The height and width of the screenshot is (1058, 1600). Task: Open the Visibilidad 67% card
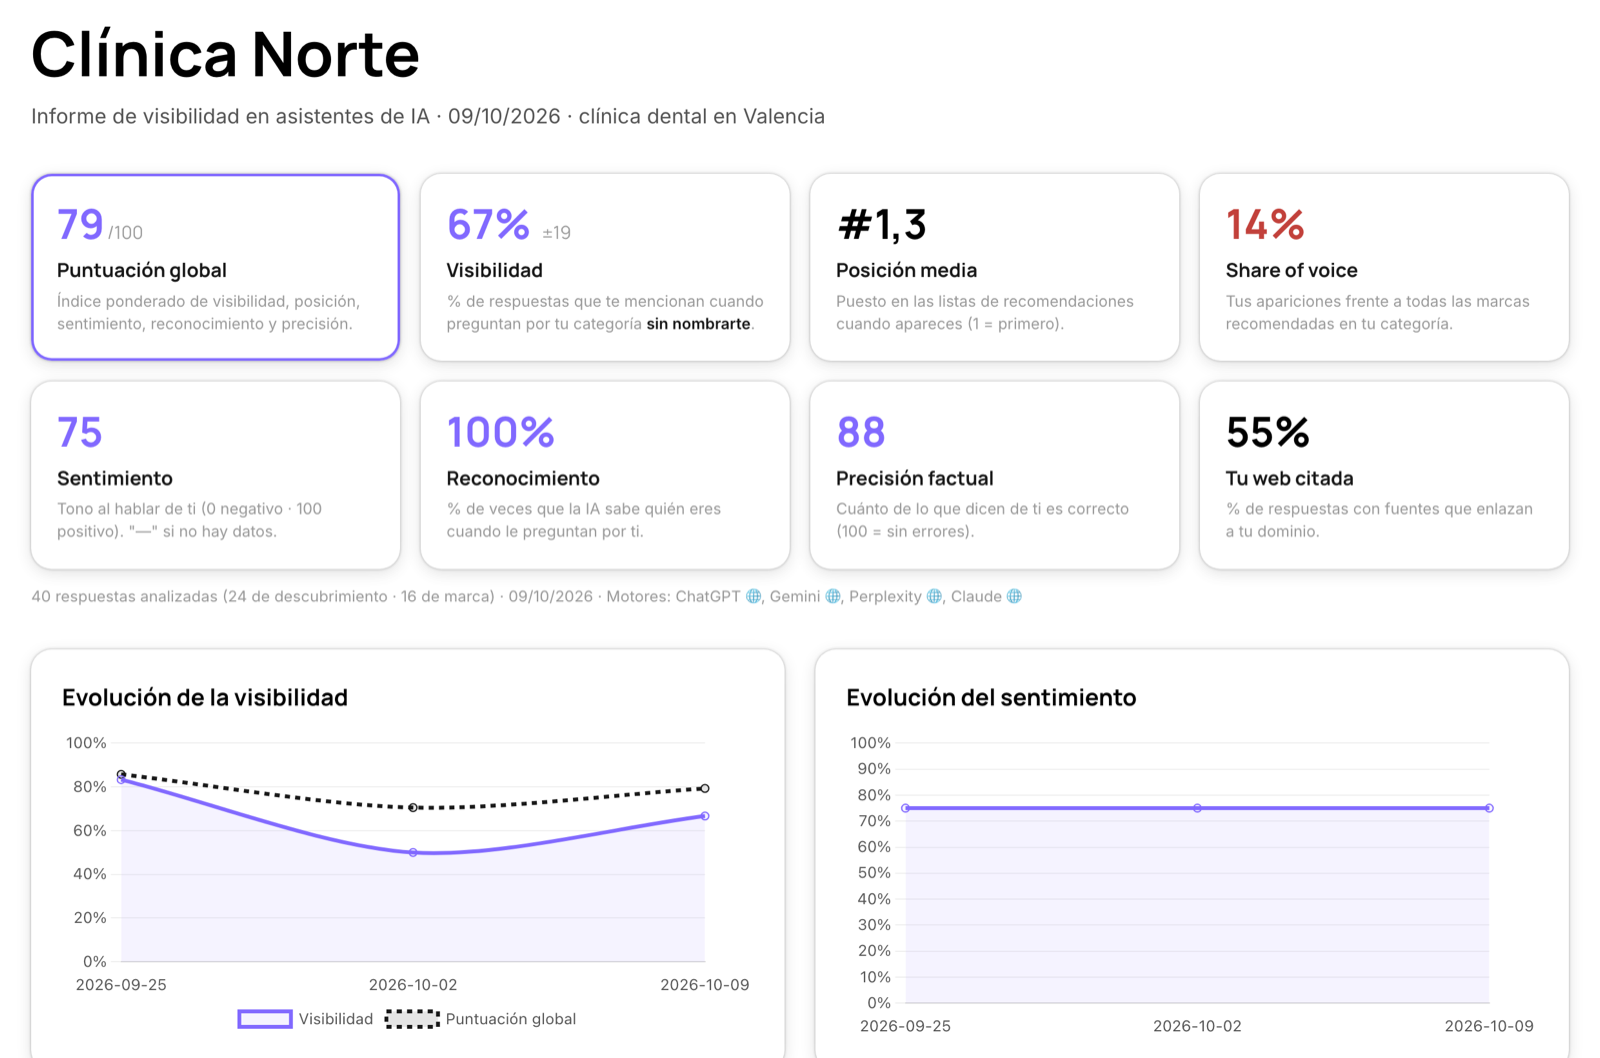point(605,267)
